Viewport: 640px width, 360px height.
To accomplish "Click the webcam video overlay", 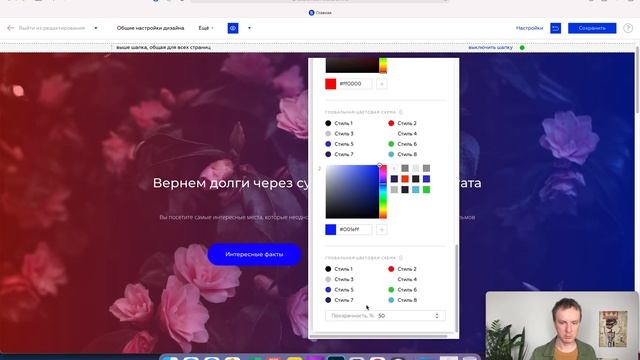I will pyautogui.click(x=562, y=326).
